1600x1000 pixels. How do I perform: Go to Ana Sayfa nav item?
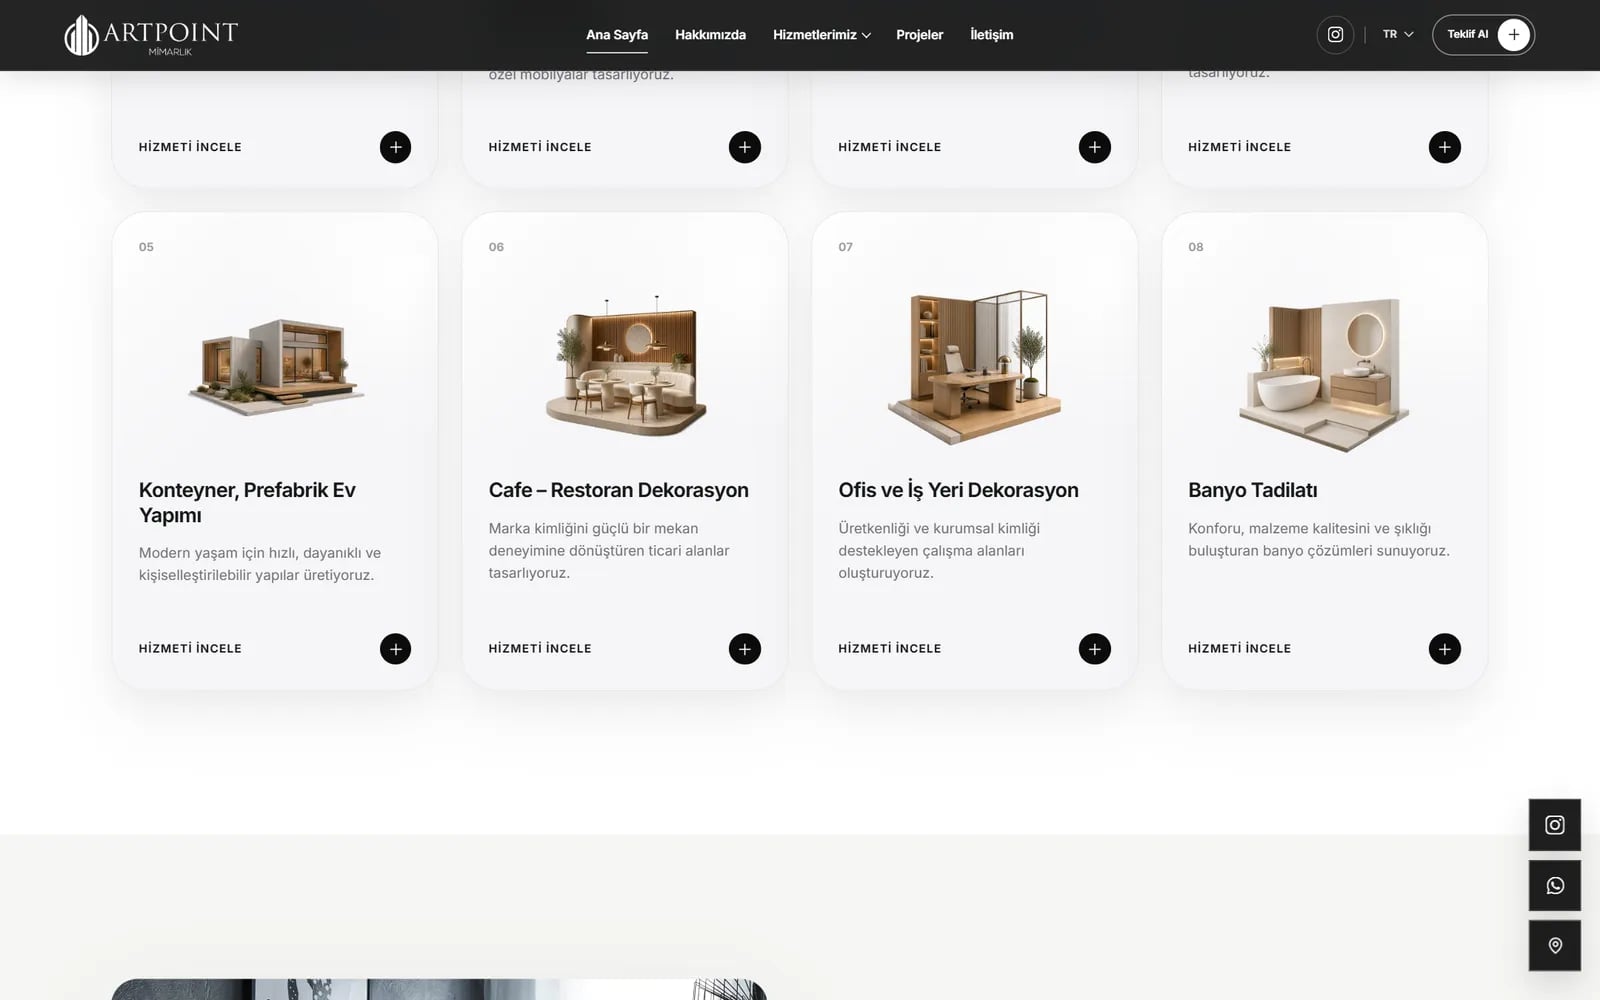coord(617,35)
